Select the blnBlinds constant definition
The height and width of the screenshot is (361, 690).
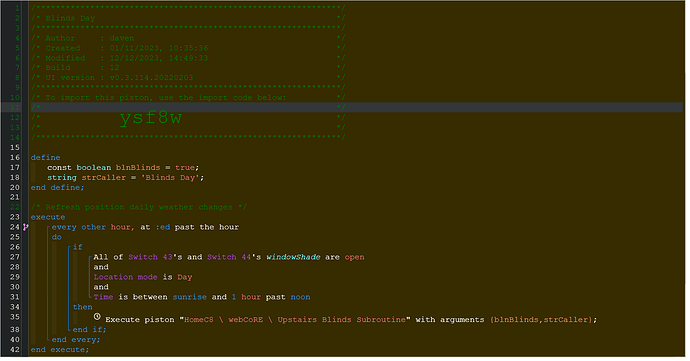coord(123,168)
